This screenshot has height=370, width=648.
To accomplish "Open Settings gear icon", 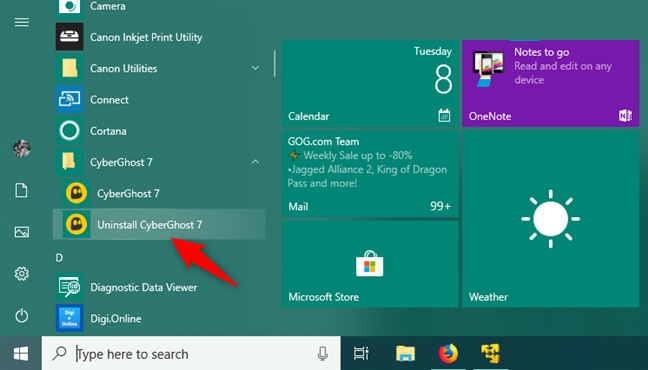I will [21, 274].
